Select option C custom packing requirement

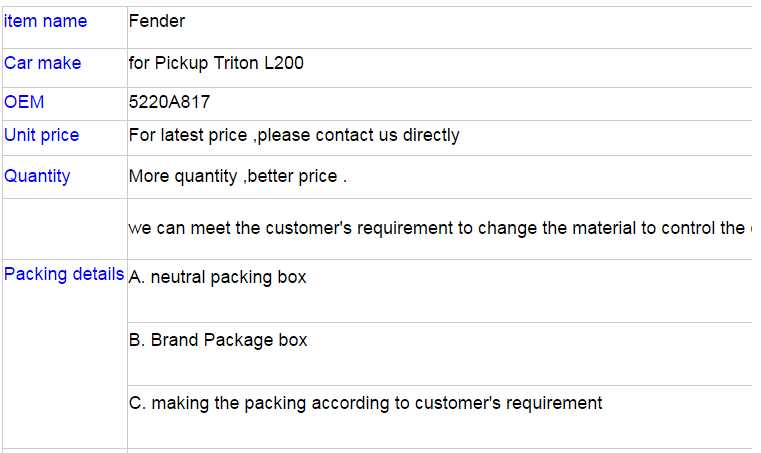point(365,403)
